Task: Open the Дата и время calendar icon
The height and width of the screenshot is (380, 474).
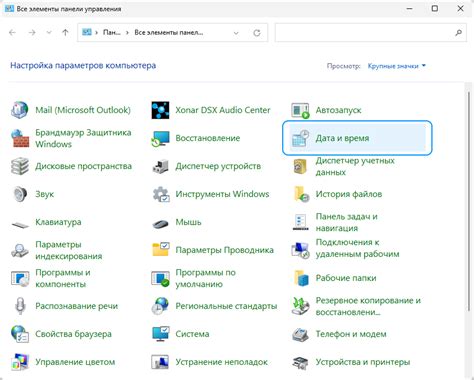Action: (x=300, y=138)
